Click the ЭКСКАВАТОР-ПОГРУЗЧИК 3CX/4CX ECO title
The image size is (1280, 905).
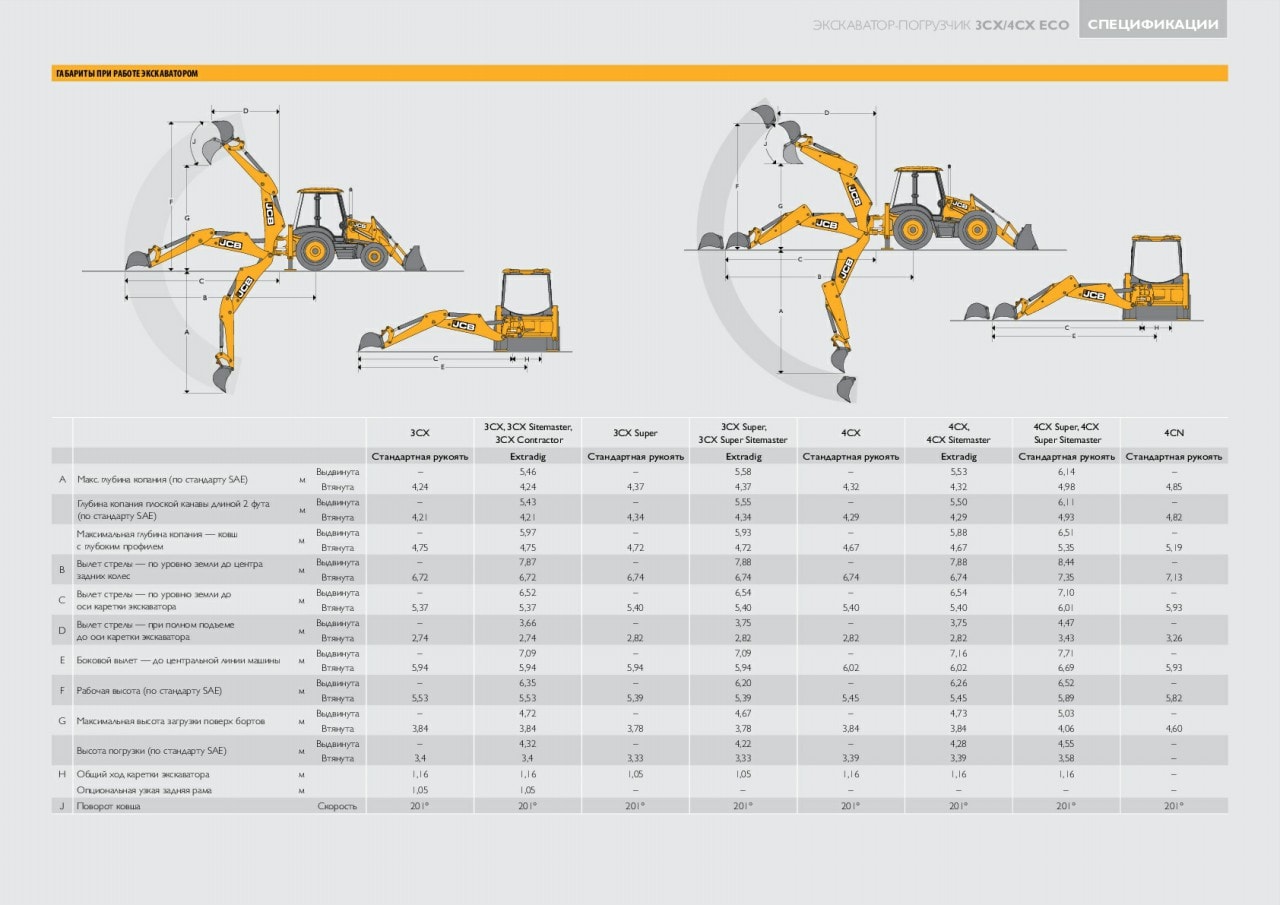click(x=940, y=25)
